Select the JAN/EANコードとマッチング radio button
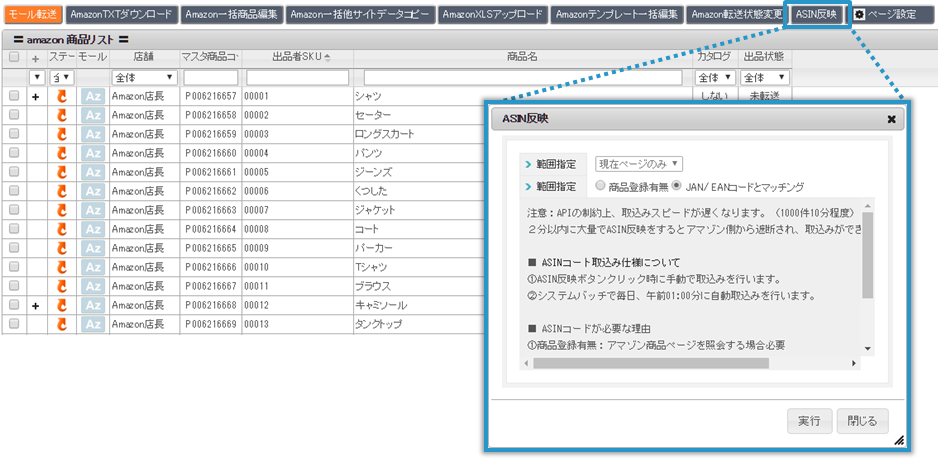 [x=677, y=186]
